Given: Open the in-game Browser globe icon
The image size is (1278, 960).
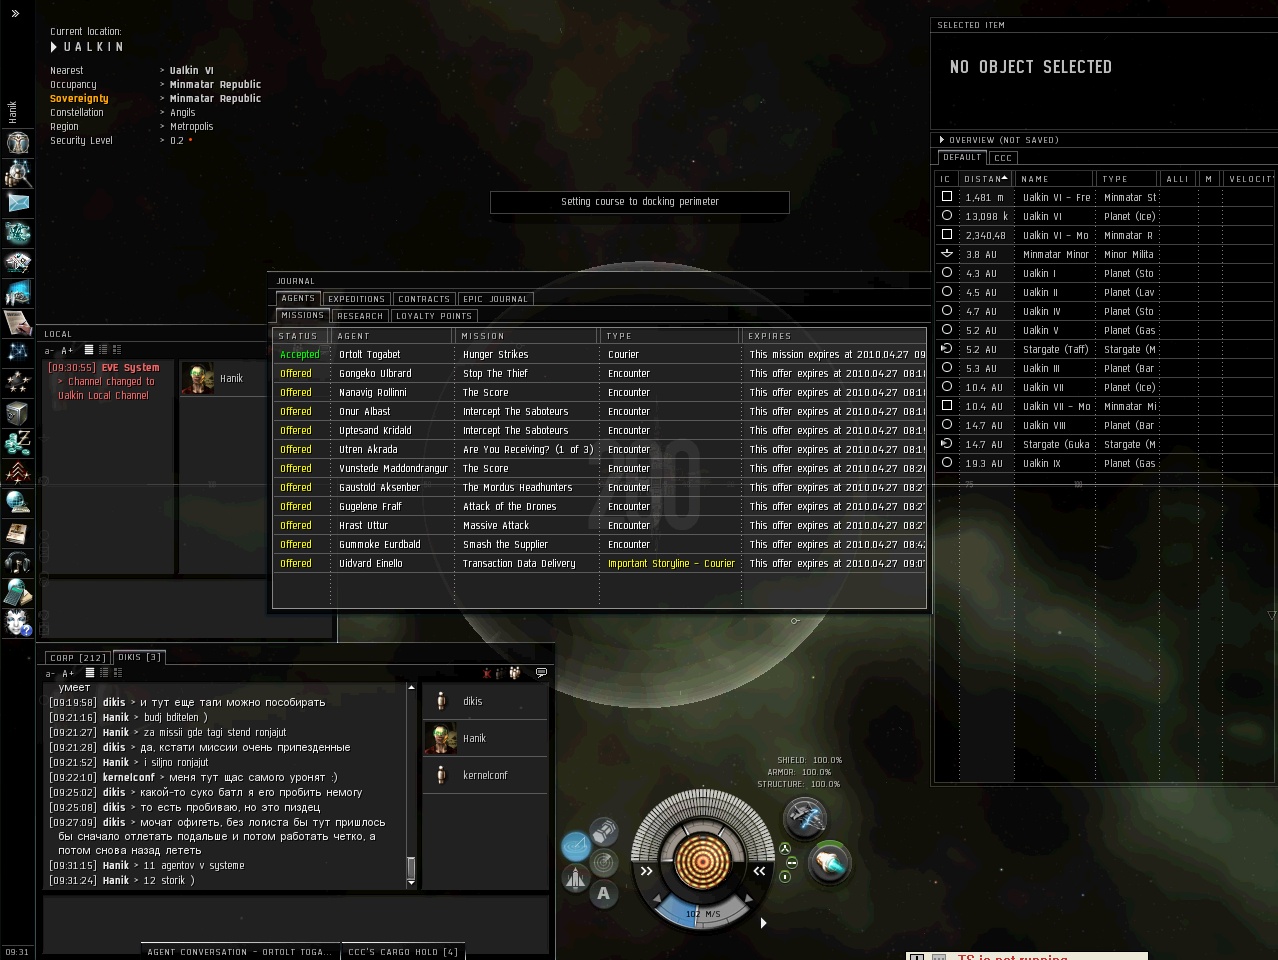Looking at the screenshot, I should pyautogui.click(x=17, y=502).
